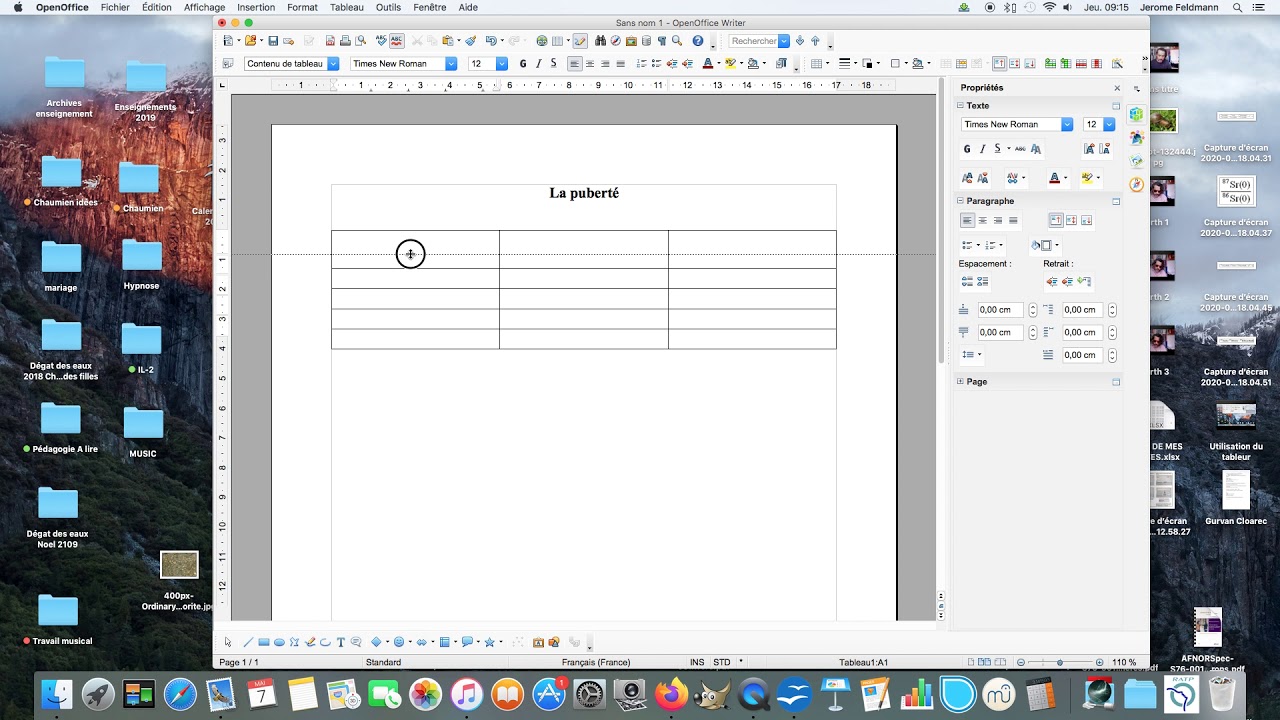
Task: Open the paragraph style dropdown 'Contenu de tableau'
Action: 333,64
